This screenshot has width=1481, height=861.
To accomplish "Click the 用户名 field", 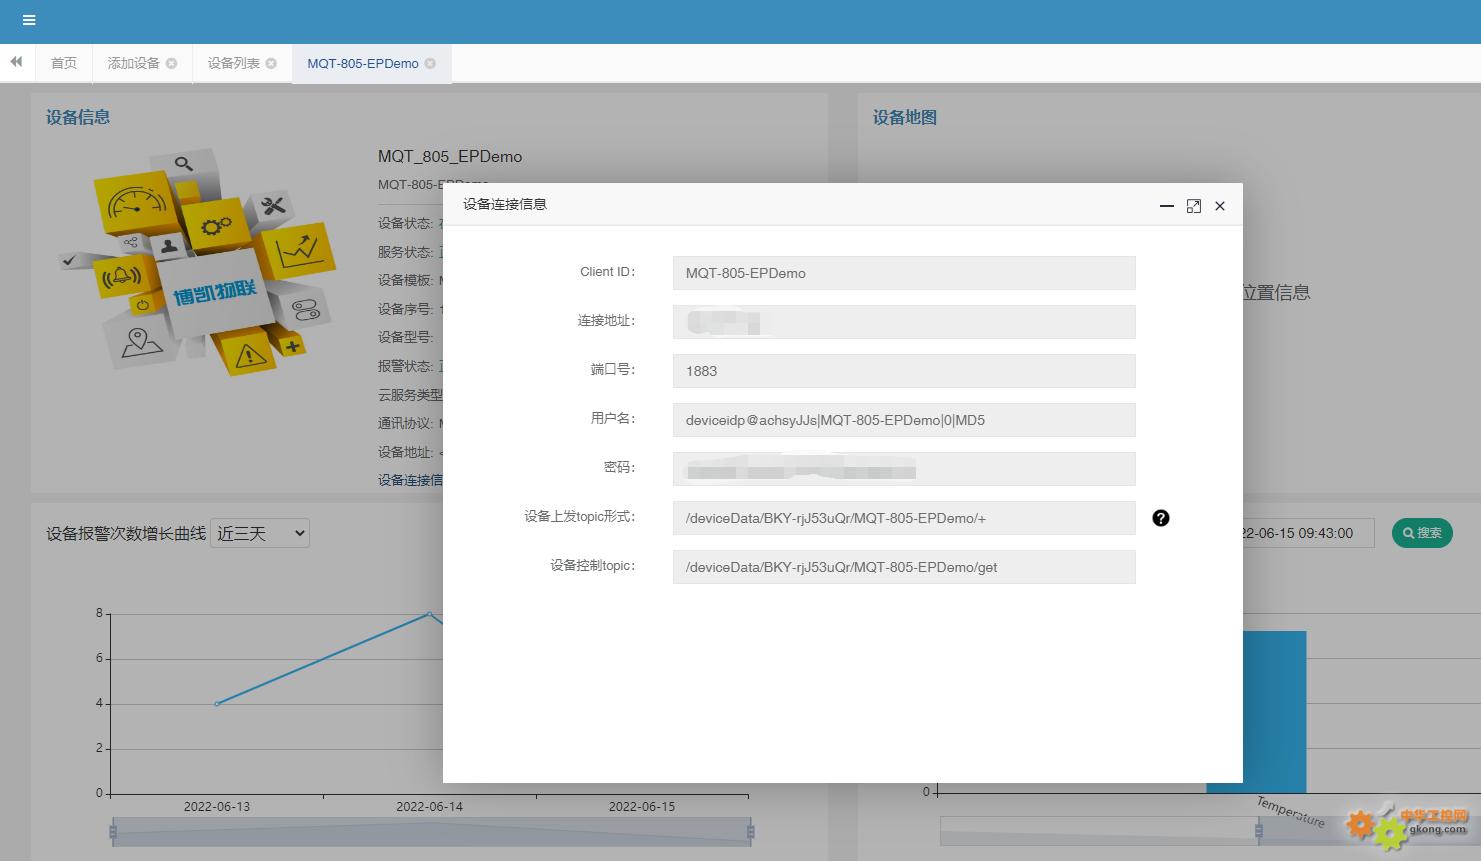I will tap(904, 420).
